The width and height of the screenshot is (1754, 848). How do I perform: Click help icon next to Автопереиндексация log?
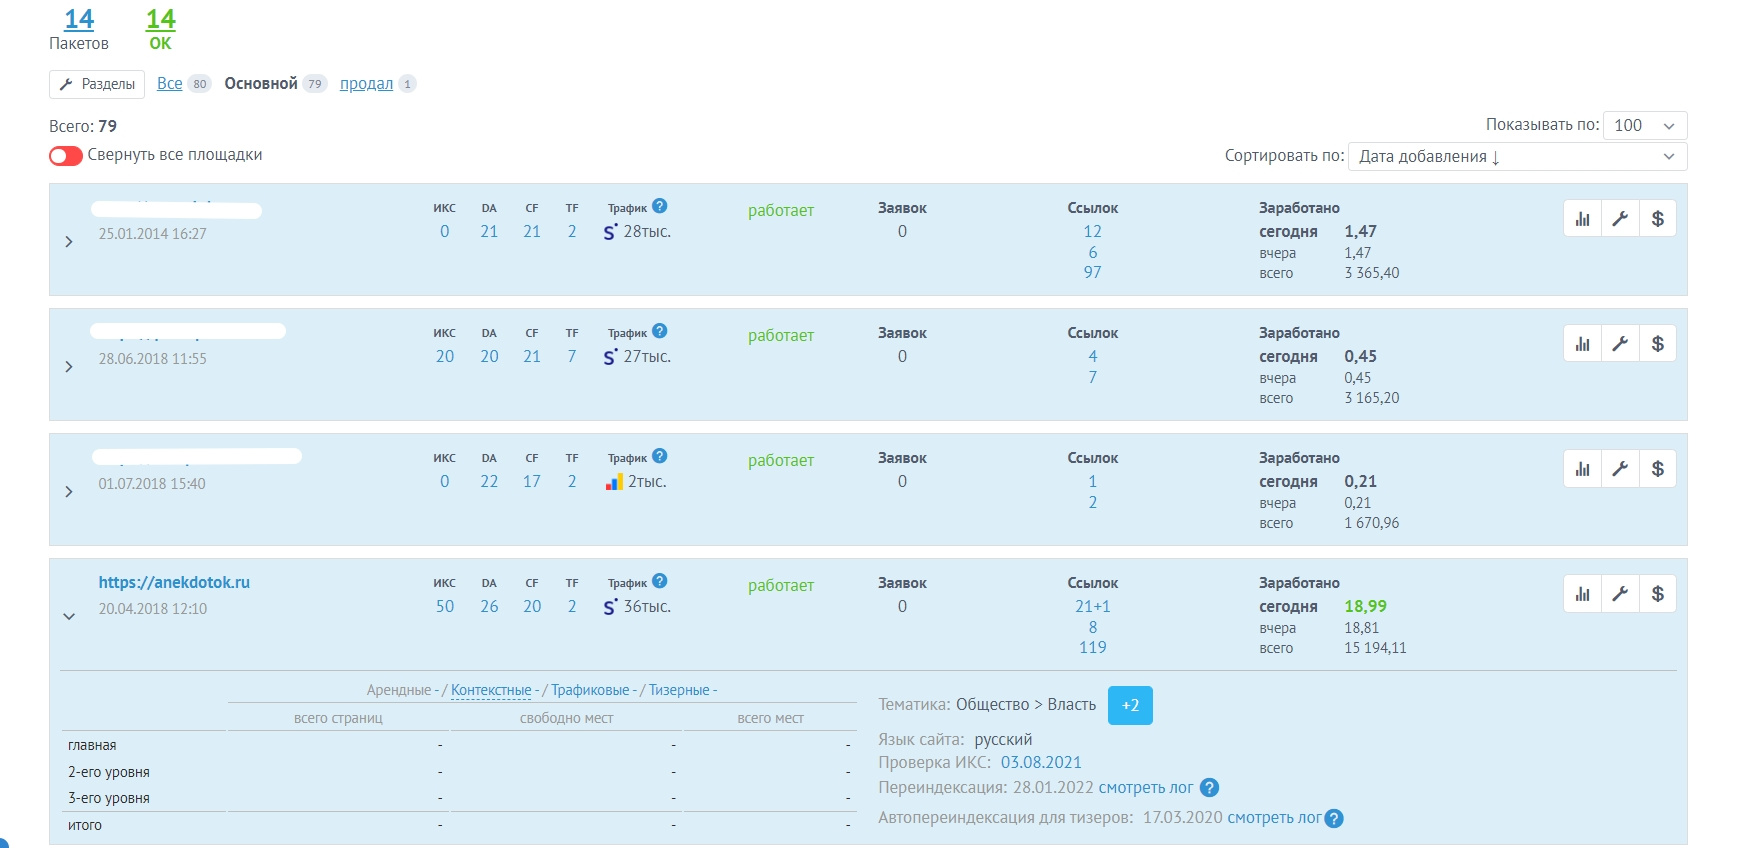1334,818
